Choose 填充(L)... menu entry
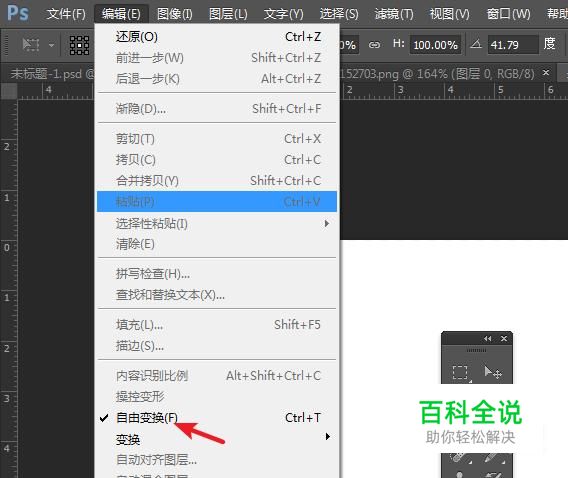The image size is (568, 478). 217,324
